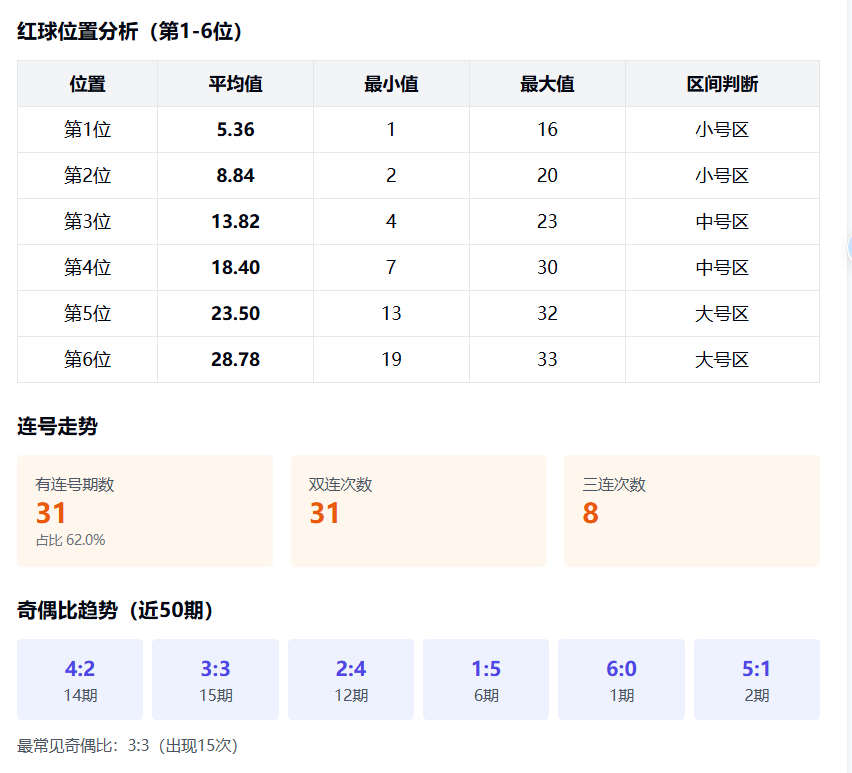Choose the 2:4 ratio tile
The width and height of the screenshot is (852, 773).
(351, 680)
